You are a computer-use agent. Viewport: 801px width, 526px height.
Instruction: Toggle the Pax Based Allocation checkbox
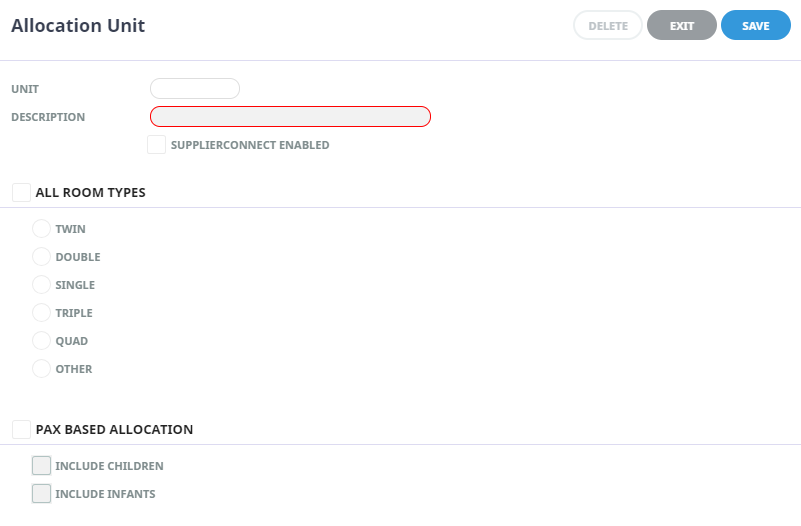[21, 429]
